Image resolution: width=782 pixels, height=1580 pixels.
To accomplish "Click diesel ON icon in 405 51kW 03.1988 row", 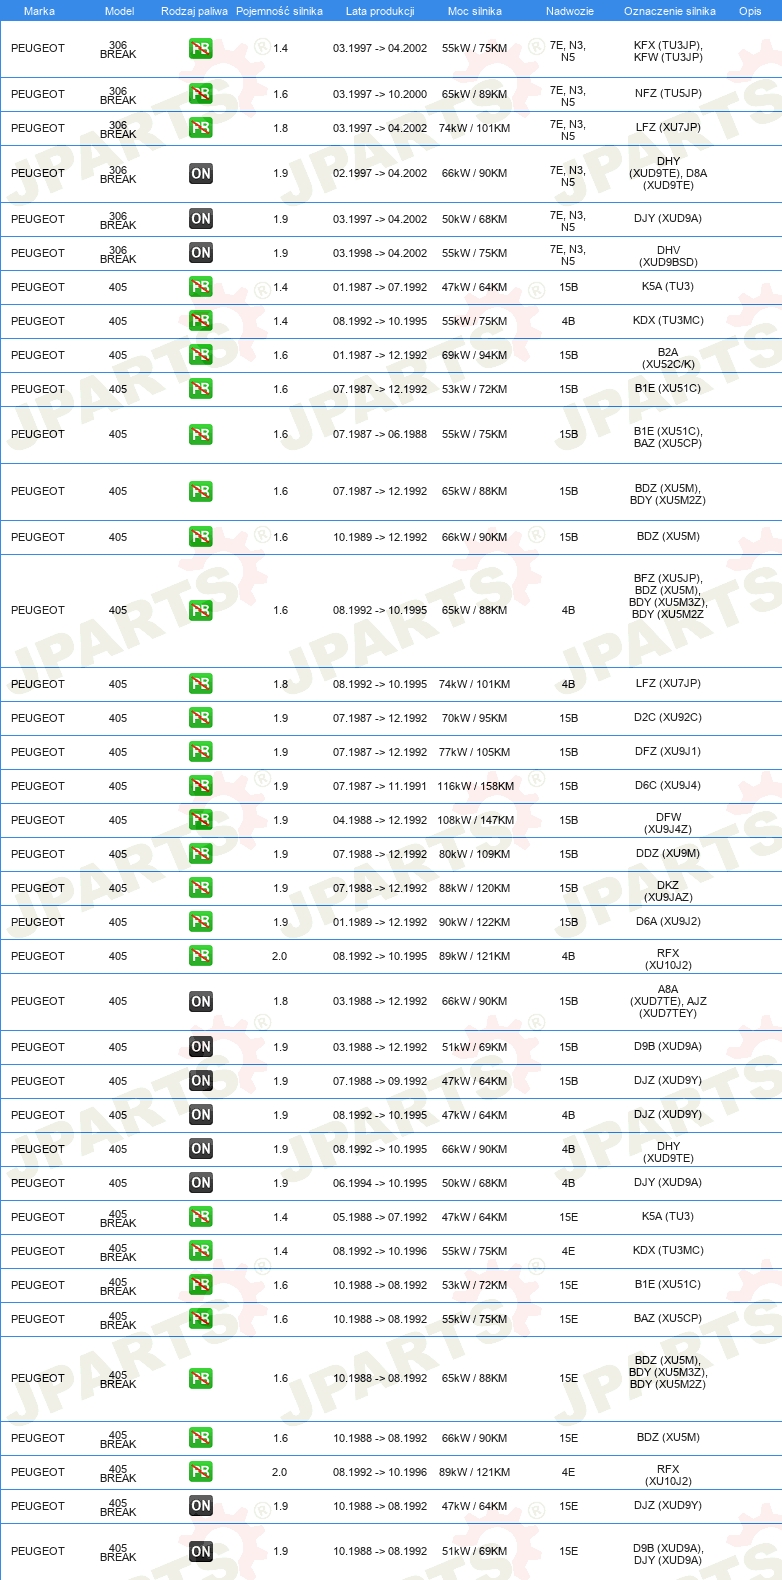I will pos(201,1047).
